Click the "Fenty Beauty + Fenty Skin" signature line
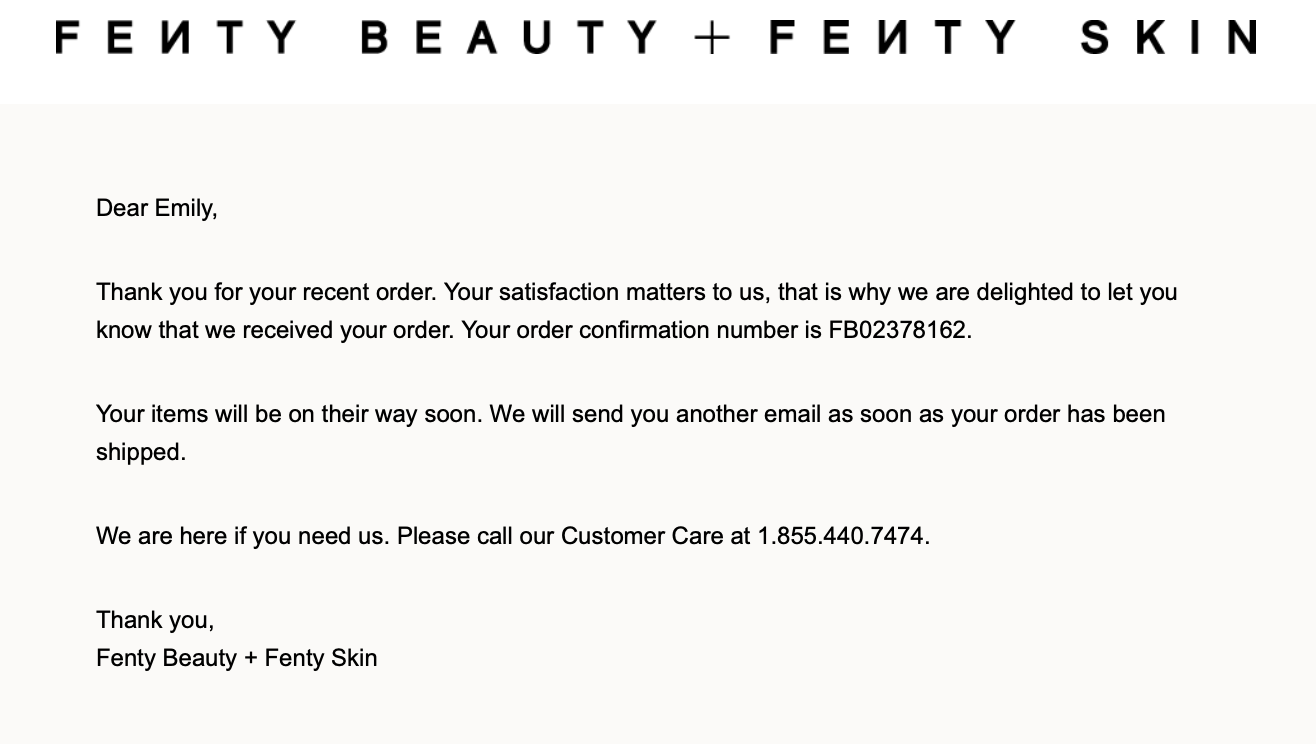 tap(236, 658)
